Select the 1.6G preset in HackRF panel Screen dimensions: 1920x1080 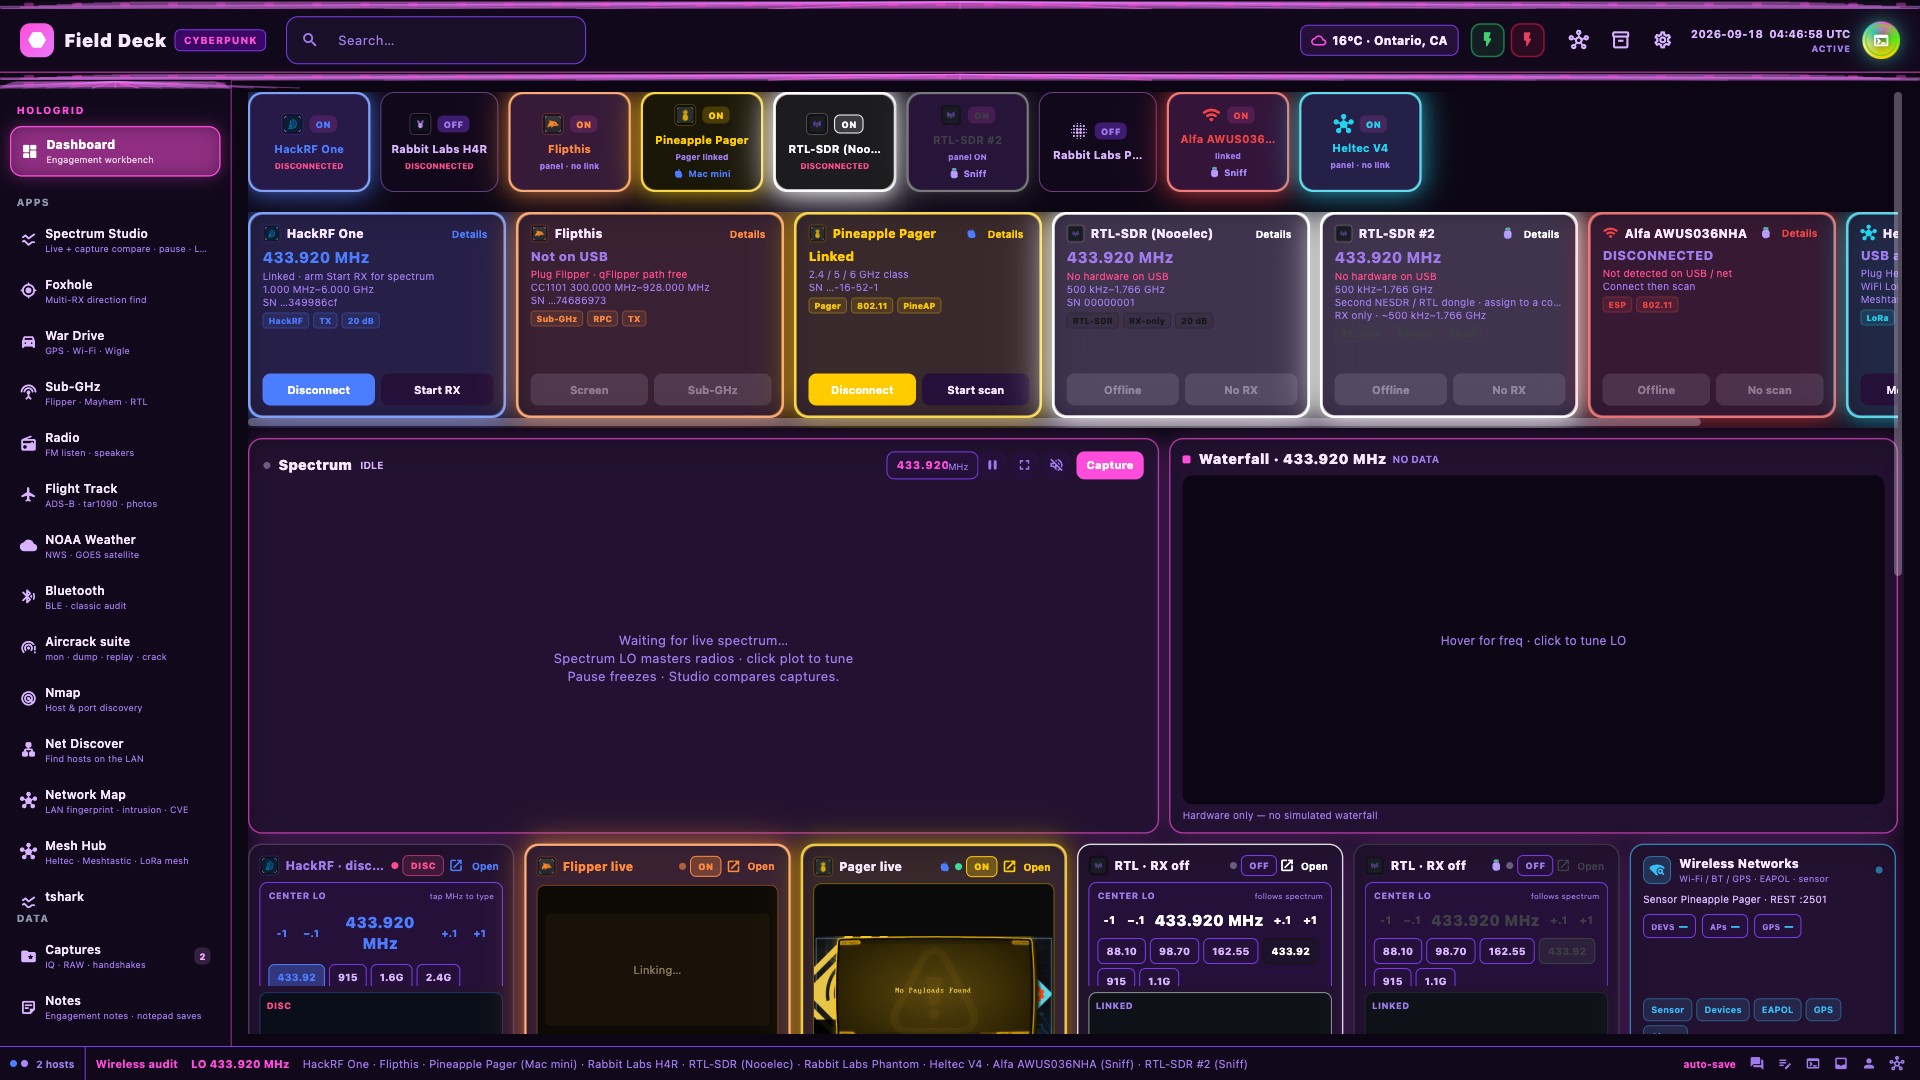coord(391,977)
